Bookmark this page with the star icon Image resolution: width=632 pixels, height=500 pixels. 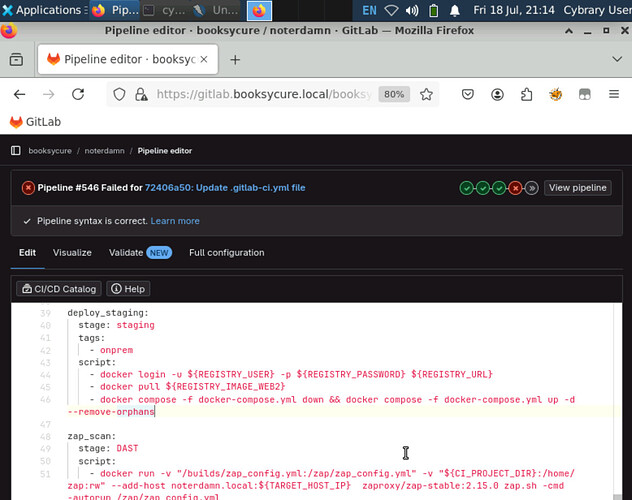[427, 94]
